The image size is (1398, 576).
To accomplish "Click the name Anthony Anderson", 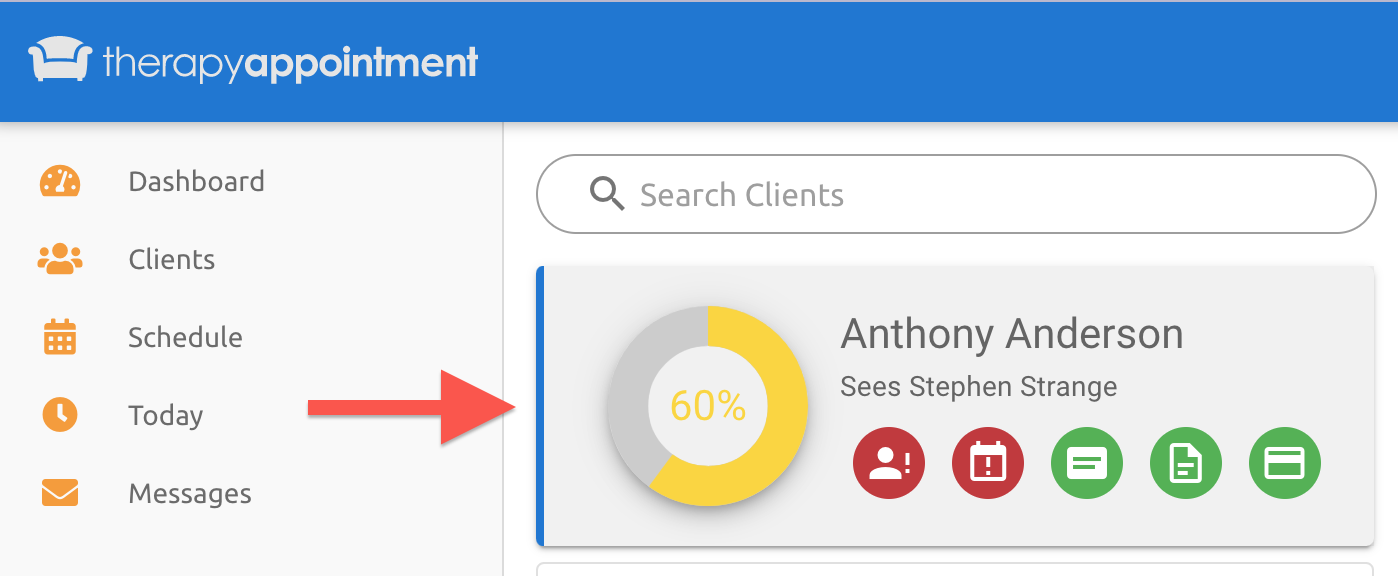I will click(x=1012, y=333).
